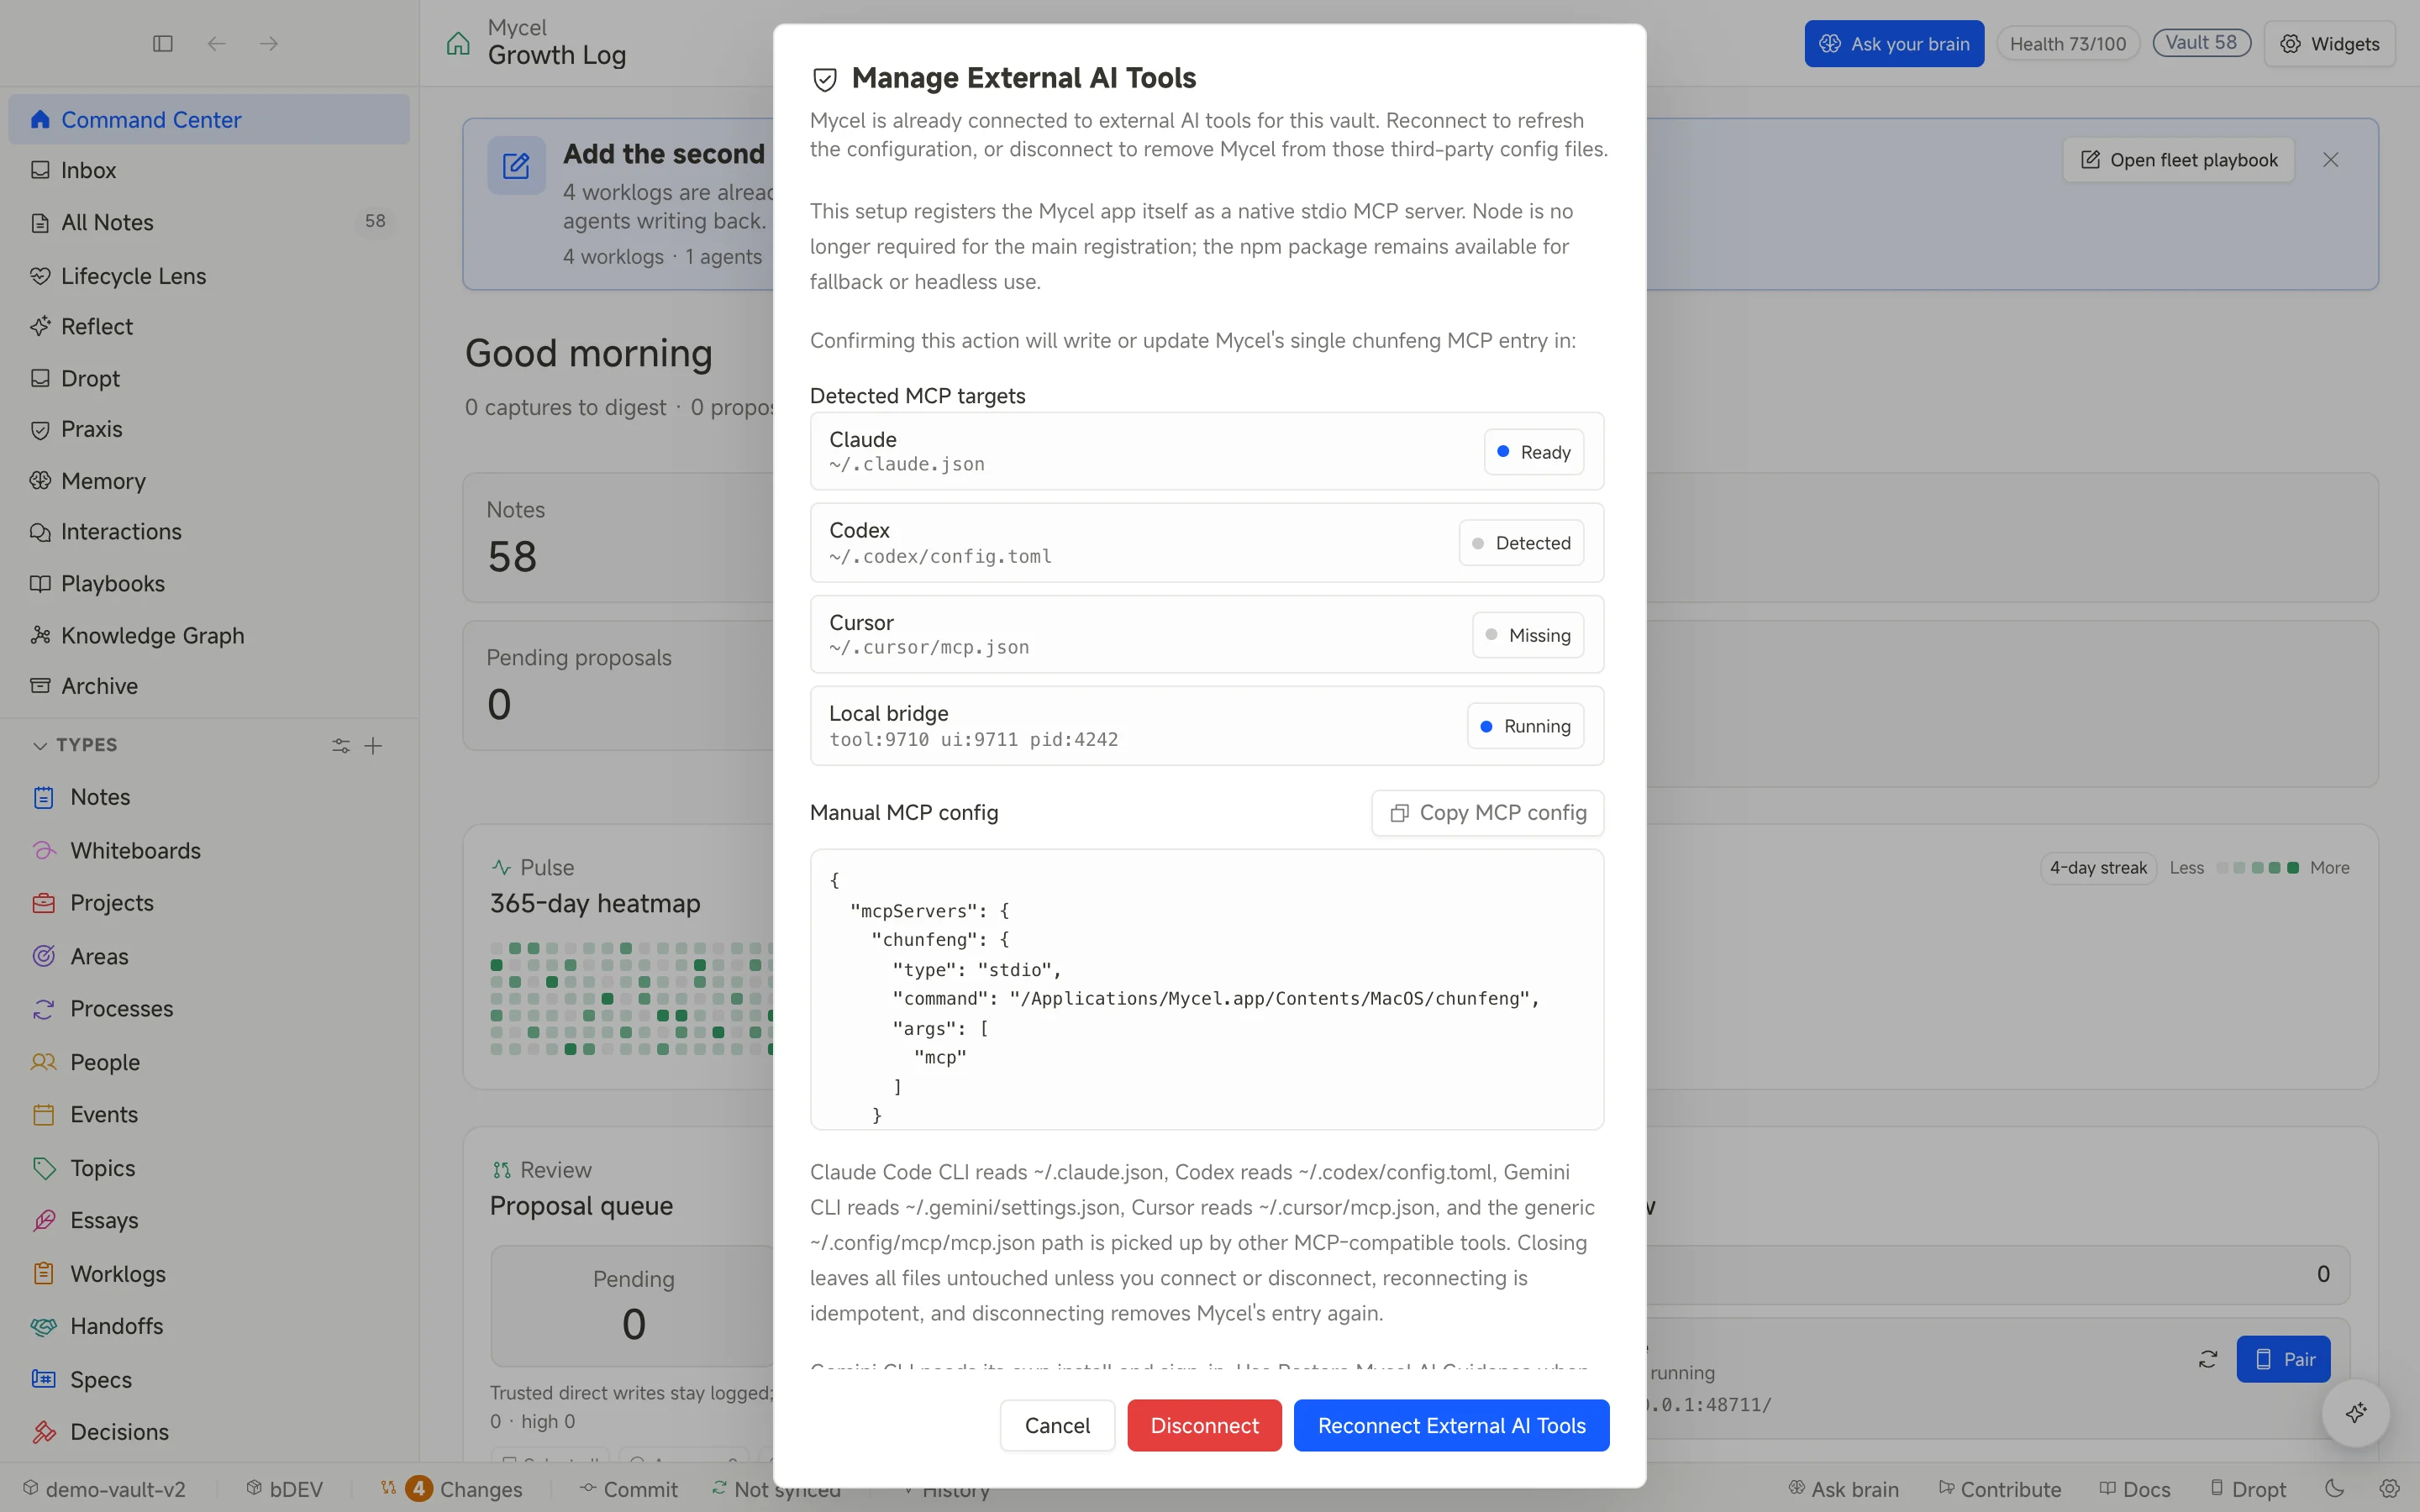Screen dimensions: 2420x1512
Task: Open Praxis in sidebar
Action: point(209,430)
